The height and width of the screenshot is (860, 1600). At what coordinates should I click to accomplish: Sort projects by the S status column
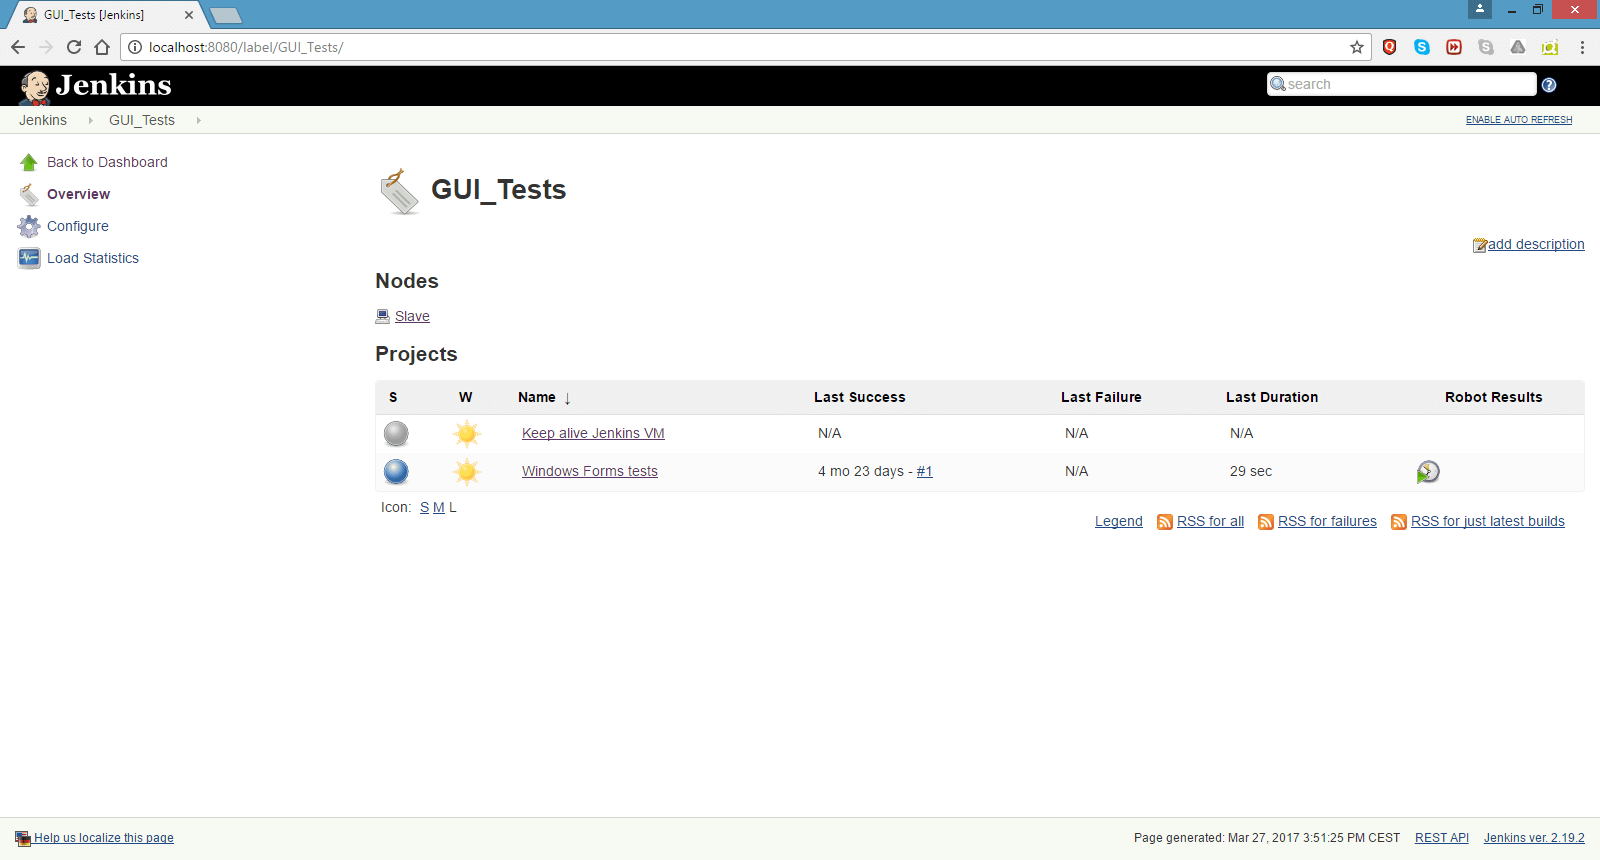pyautogui.click(x=393, y=397)
